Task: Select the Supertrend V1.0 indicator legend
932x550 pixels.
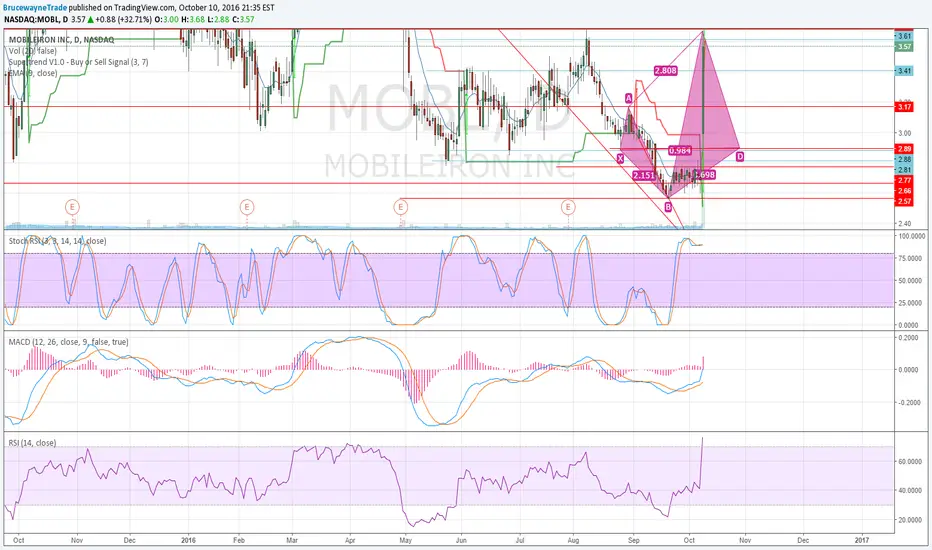Action: point(78,62)
